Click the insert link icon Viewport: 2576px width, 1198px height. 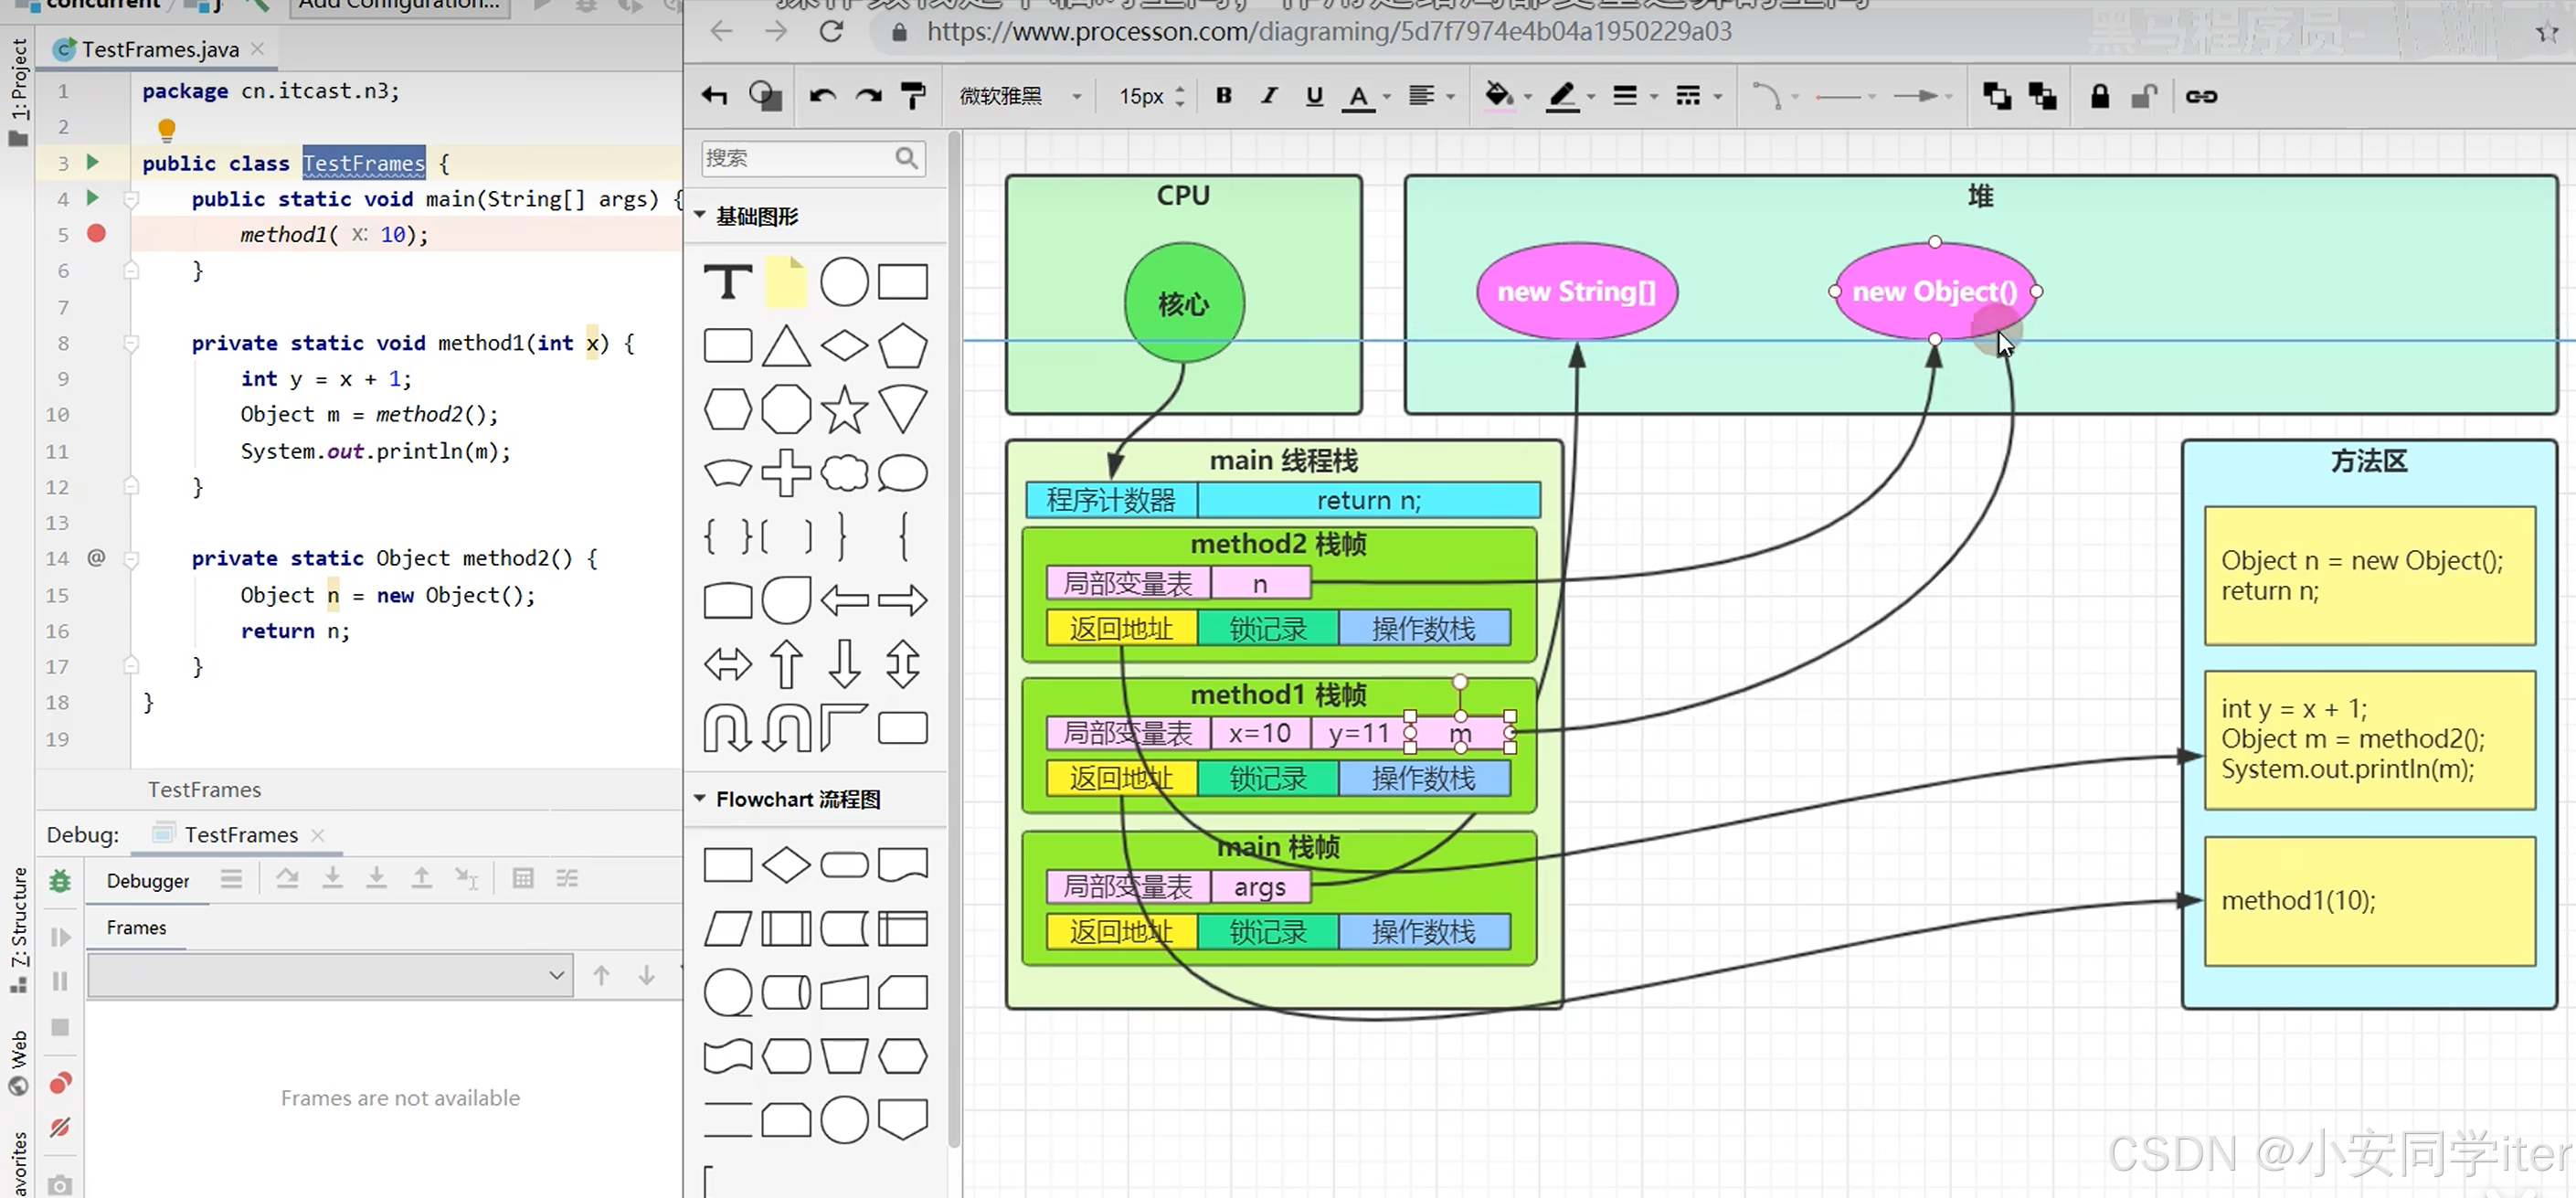pyautogui.click(x=2201, y=96)
